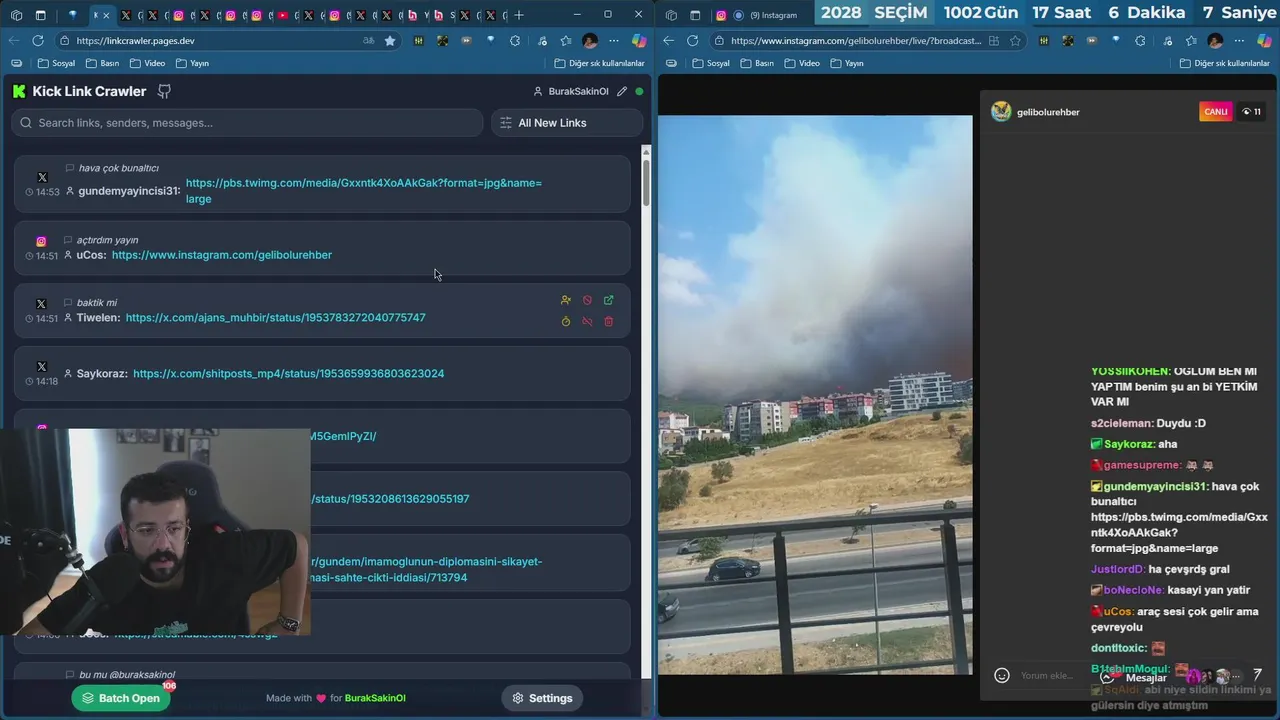The height and width of the screenshot is (720, 1280).
Task: Open Copilot icon in Instagram browser window
Action: coord(1264,41)
